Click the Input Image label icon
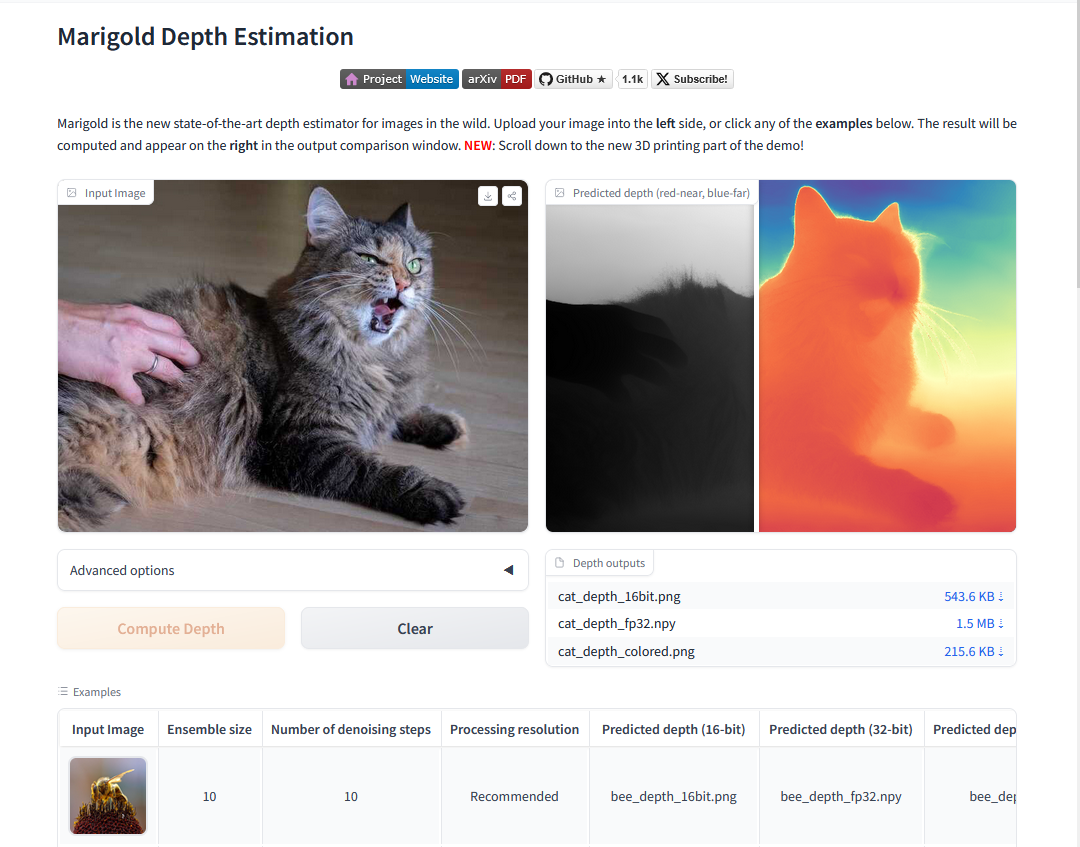Image resolution: width=1080 pixels, height=847 pixels. 72,193
